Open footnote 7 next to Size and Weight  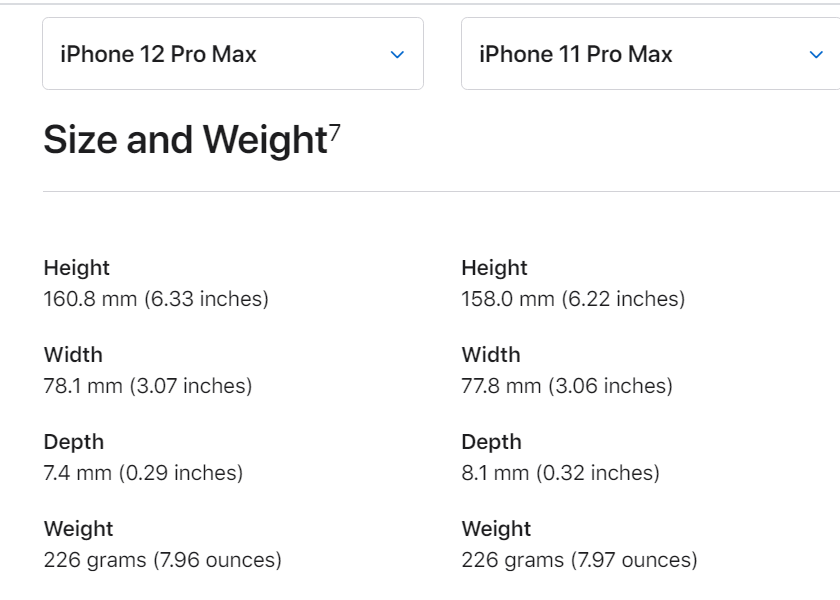(x=335, y=131)
